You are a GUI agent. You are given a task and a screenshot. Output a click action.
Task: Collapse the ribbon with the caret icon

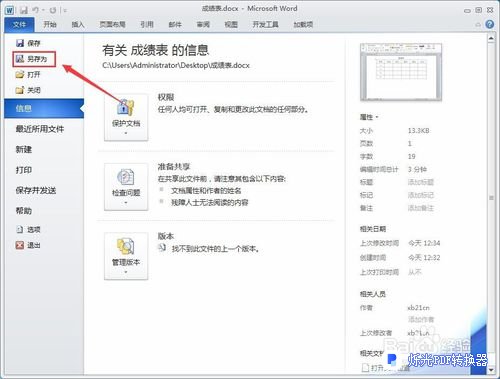coord(478,25)
